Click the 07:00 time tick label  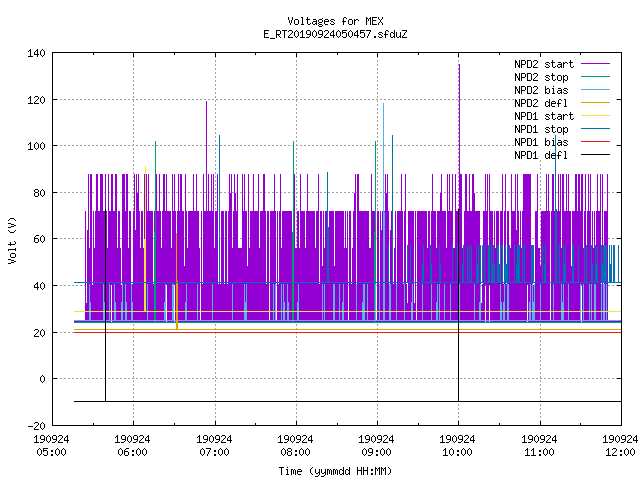[x=214, y=452]
